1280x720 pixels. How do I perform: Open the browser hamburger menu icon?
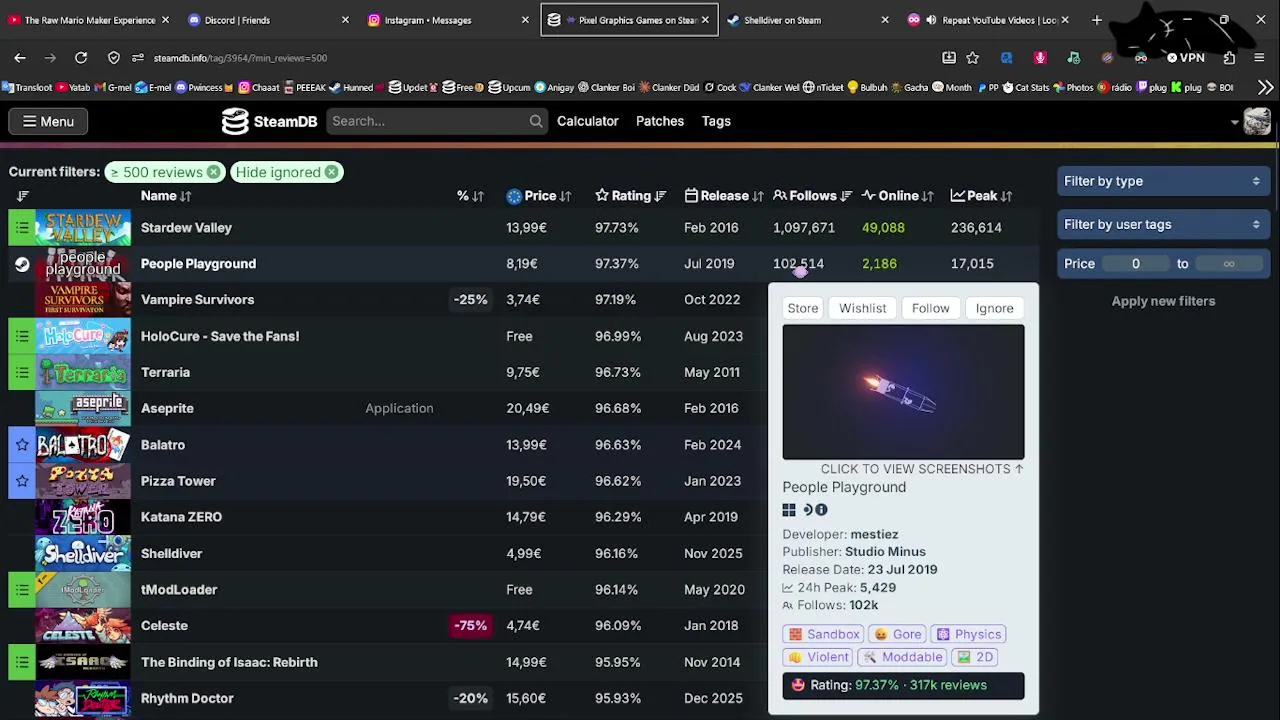click(x=1259, y=58)
